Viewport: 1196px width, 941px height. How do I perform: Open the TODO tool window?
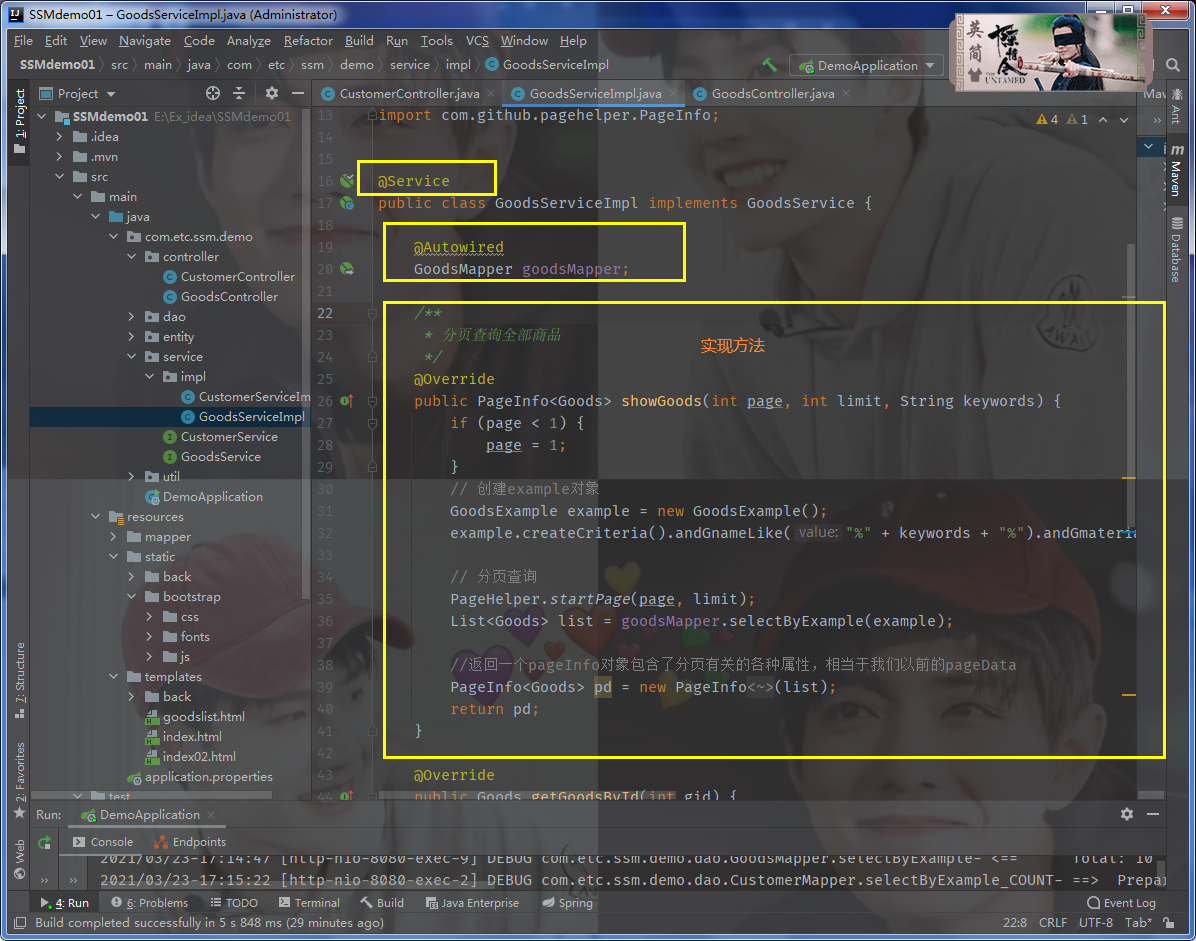point(234,903)
